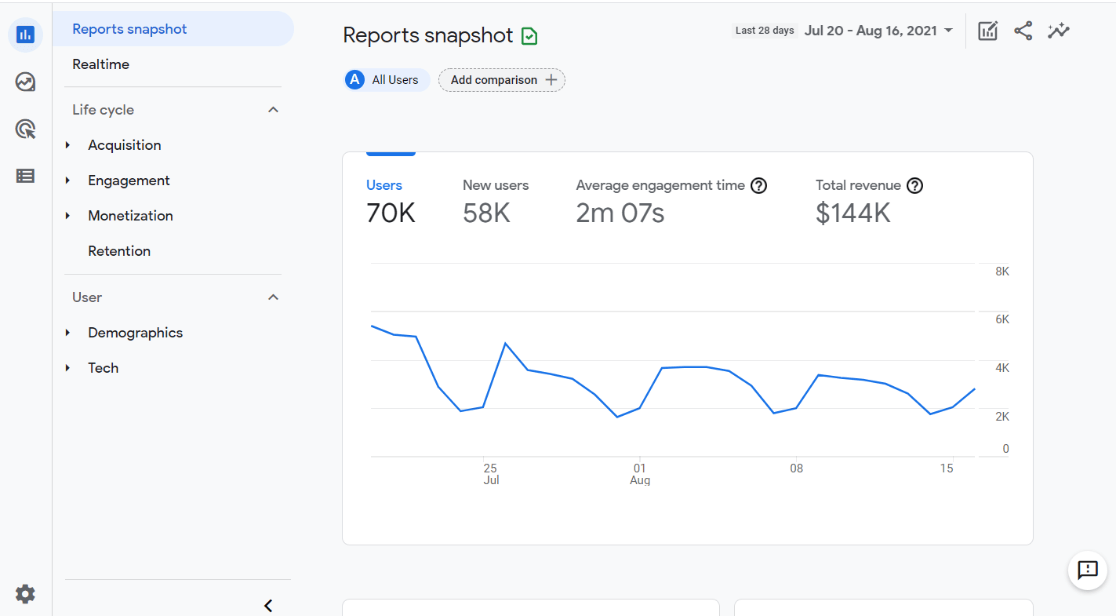Viewport: 1116px width, 616px height.
Task: Click the help icon beside Average engagement time
Action: tap(759, 185)
